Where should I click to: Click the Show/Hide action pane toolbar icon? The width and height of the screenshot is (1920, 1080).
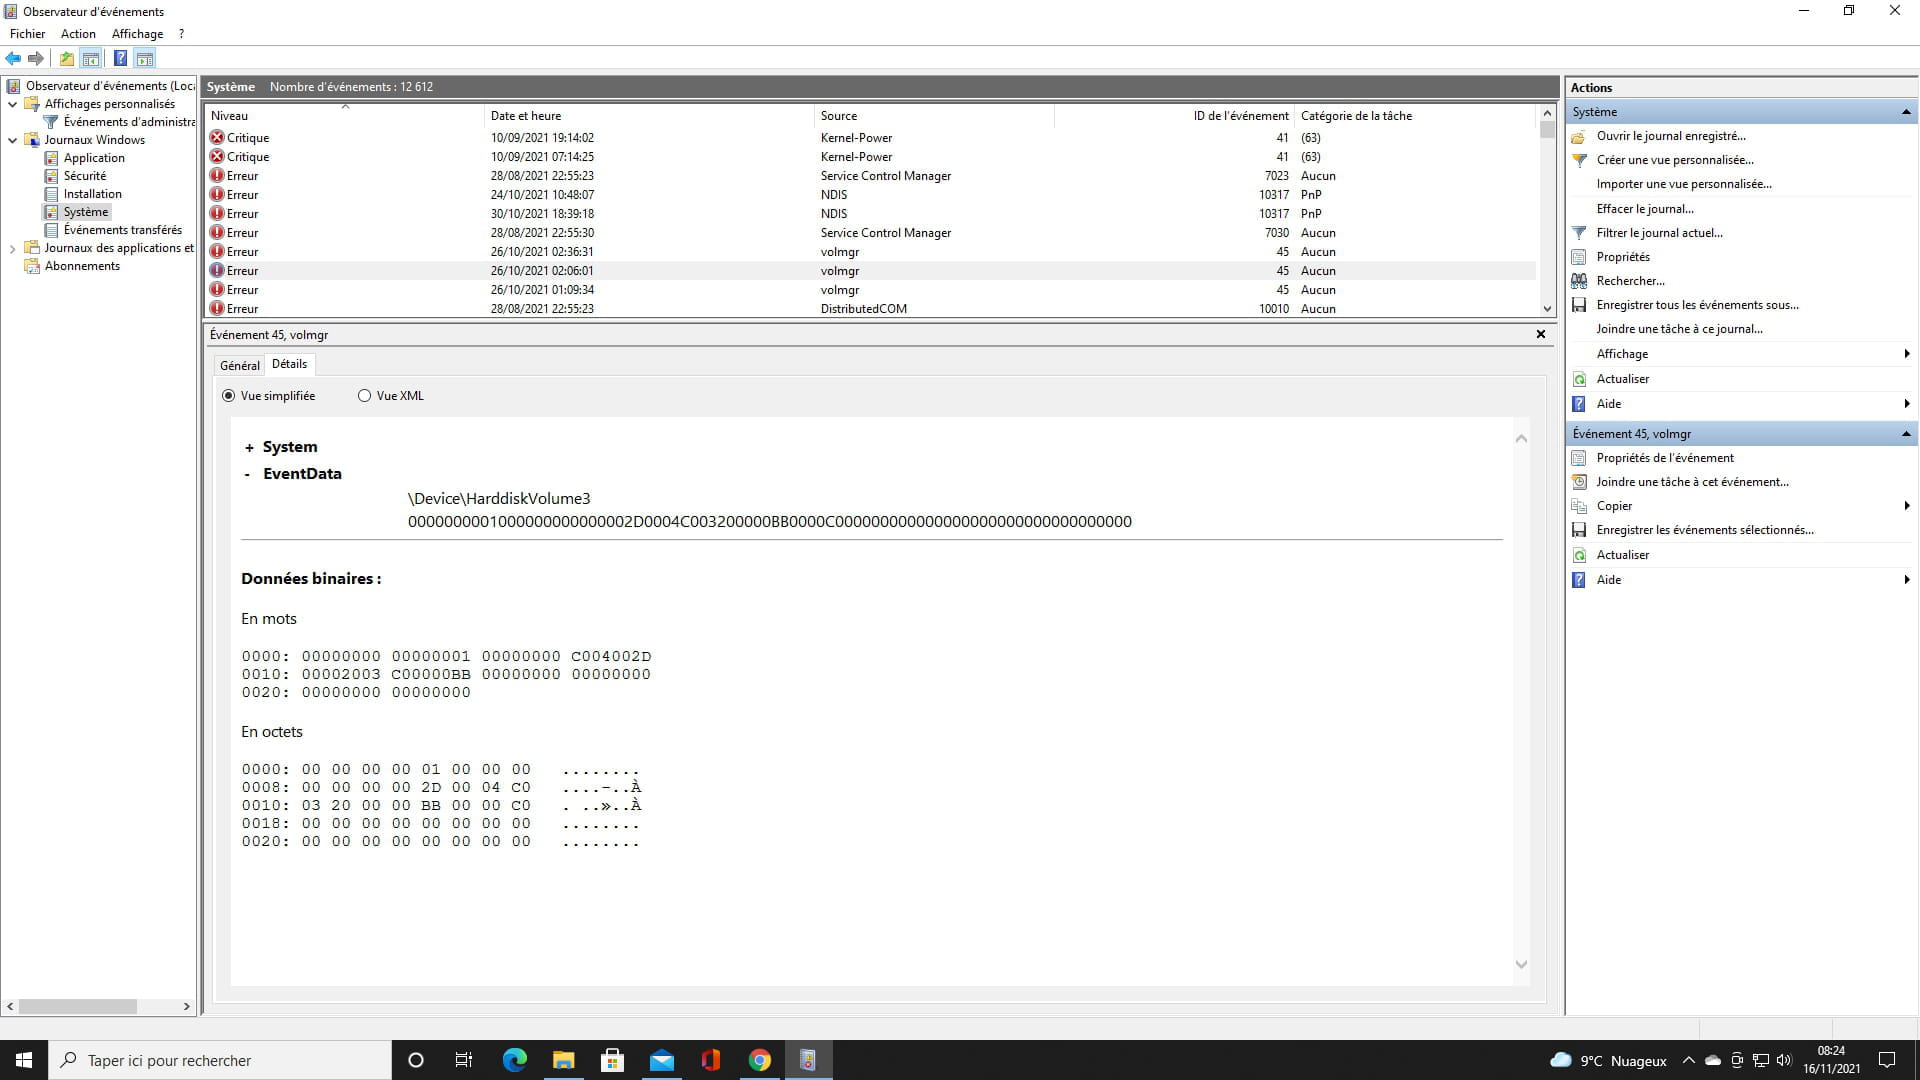(x=144, y=58)
